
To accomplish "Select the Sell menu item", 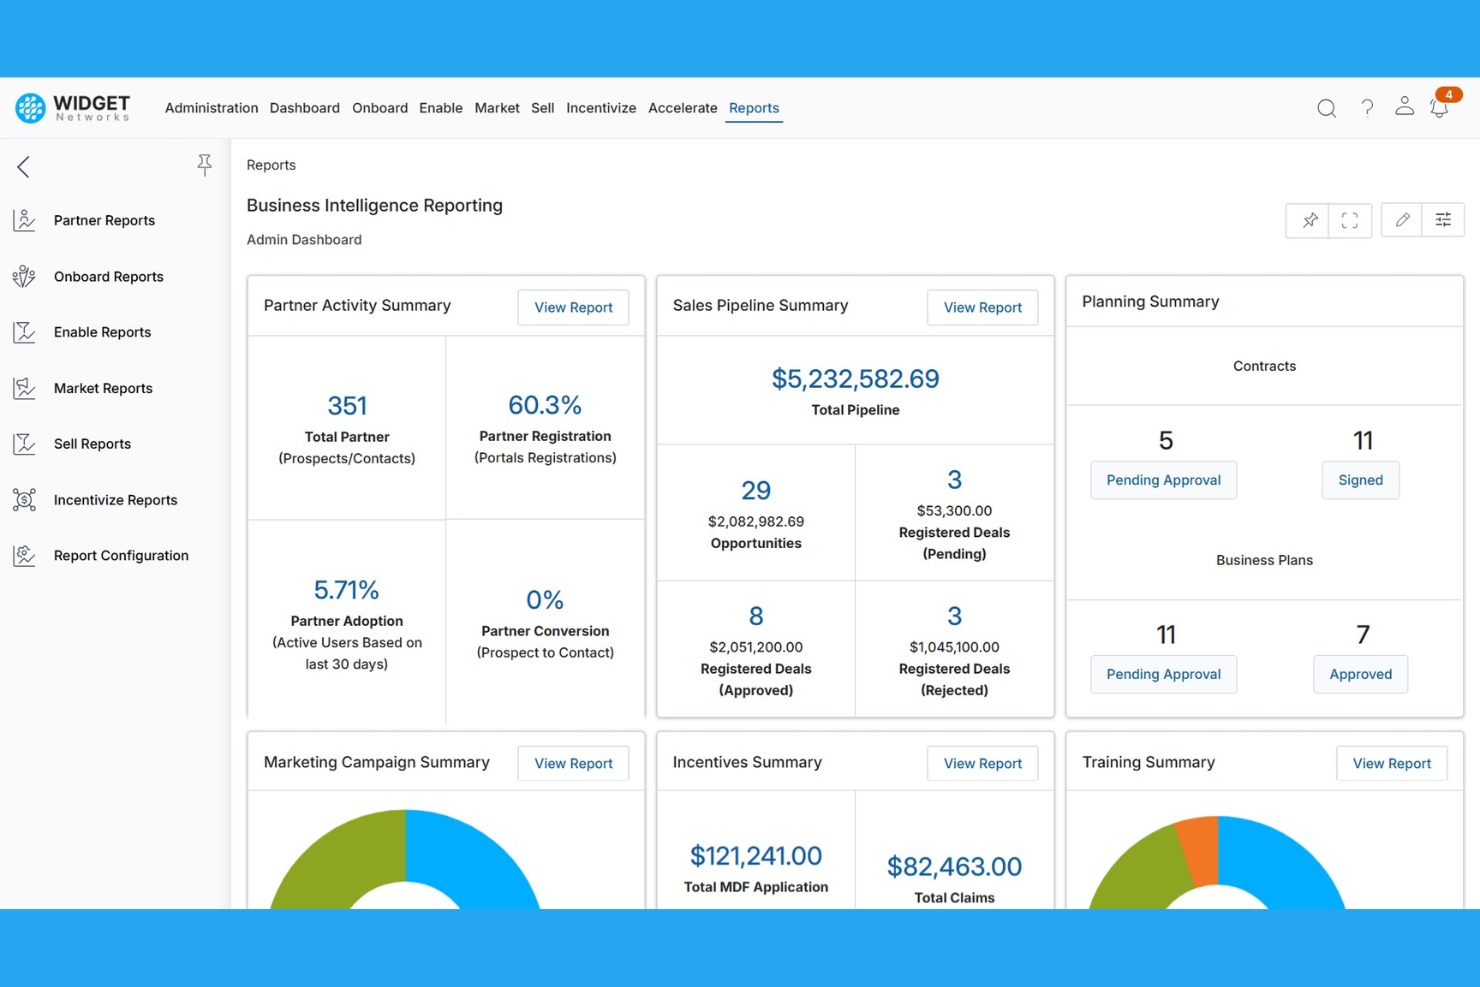I will click(543, 108).
